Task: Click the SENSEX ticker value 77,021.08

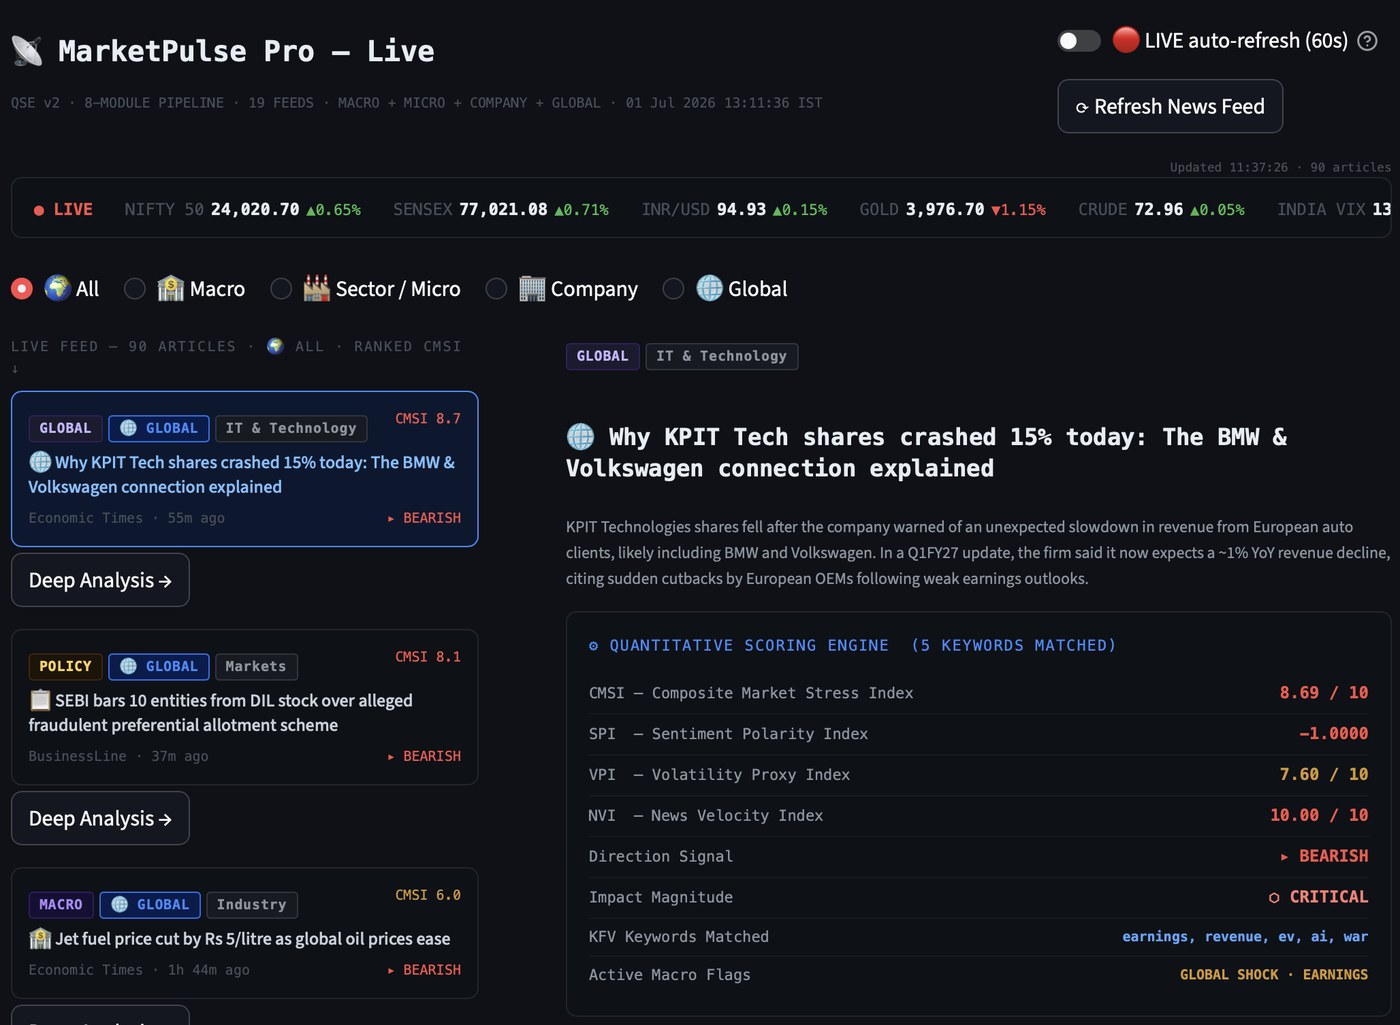Action: click(504, 209)
